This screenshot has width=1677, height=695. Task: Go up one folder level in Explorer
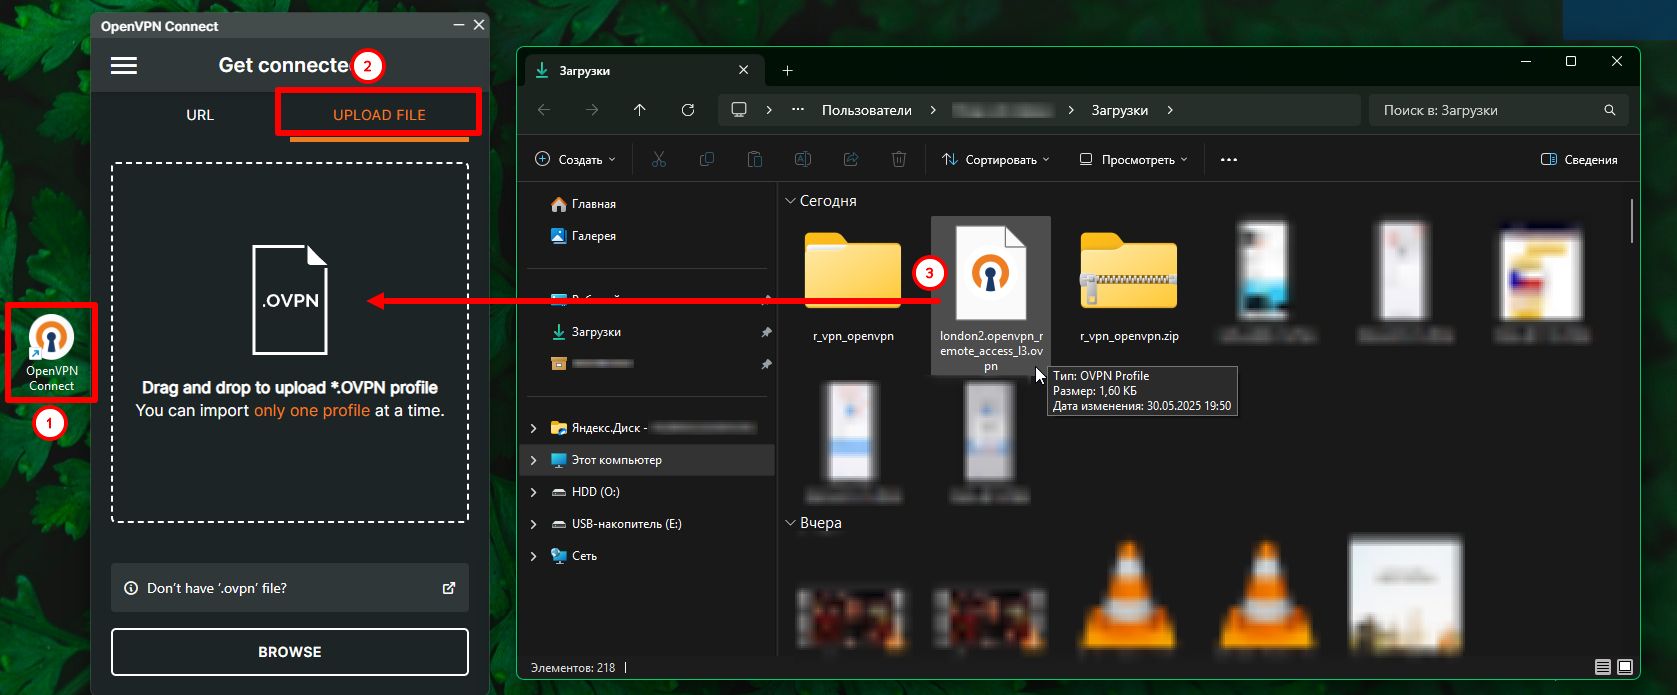[x=640, y=110]
